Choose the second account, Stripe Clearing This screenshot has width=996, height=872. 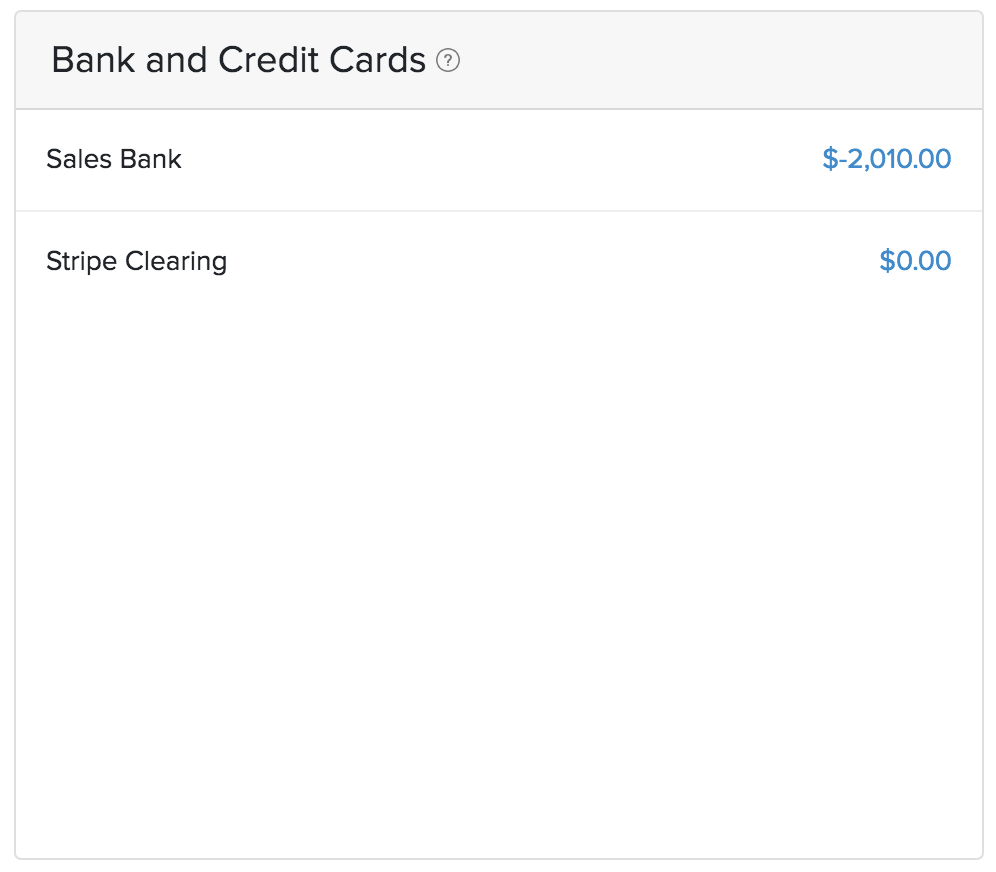136,261
